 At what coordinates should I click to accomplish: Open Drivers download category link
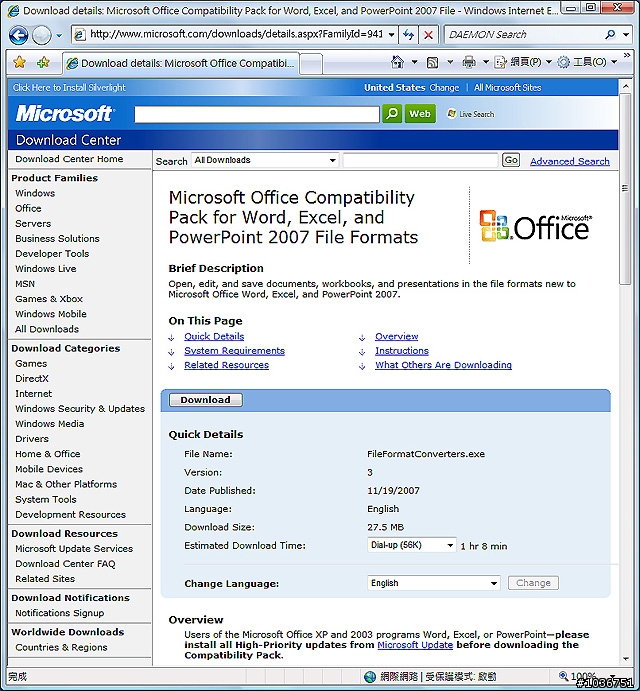click(x=32, y=439)
